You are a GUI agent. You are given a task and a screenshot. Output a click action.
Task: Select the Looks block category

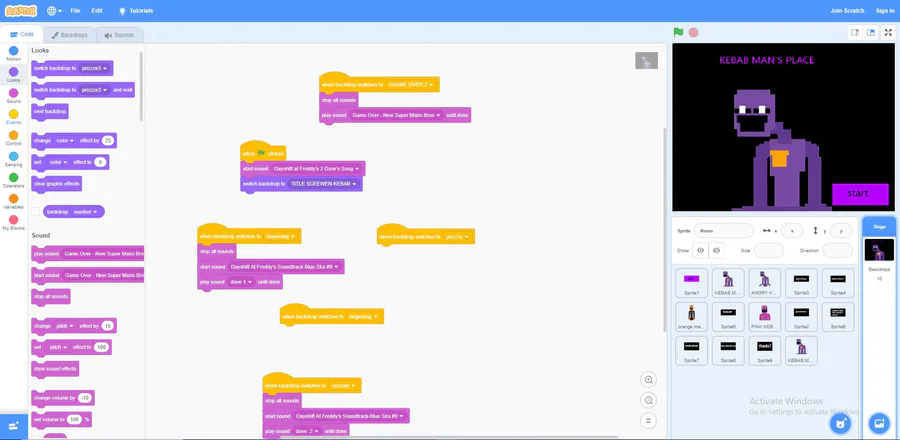(14, 75)
